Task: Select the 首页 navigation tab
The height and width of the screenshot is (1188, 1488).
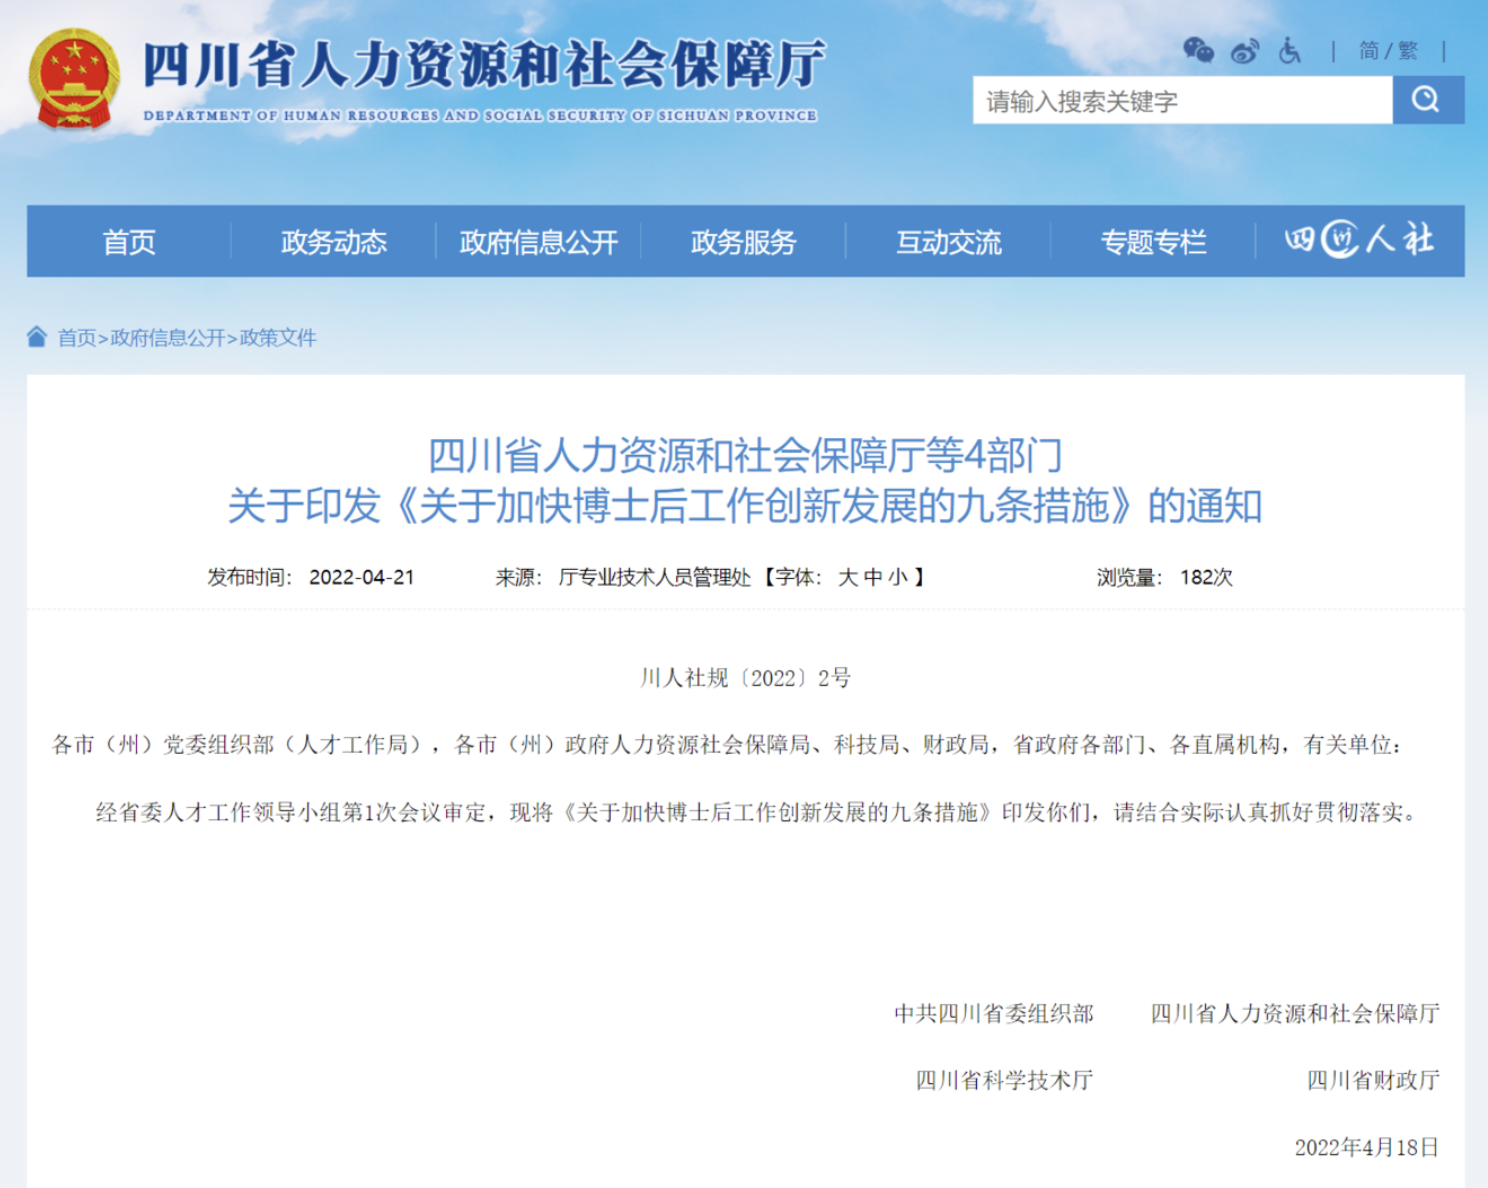Action: [129, 241]
